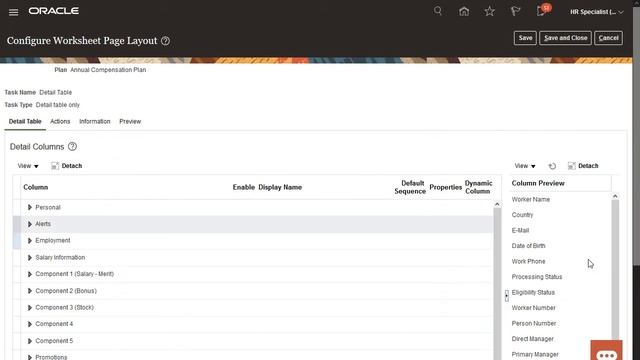Expand the Component 4 row

[29, 324]
